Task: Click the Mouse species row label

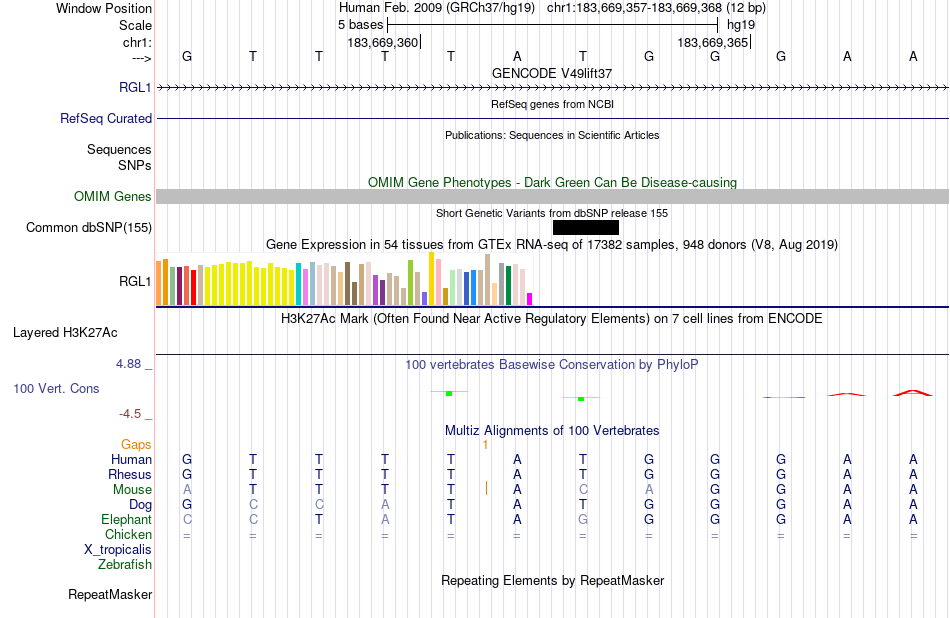Action: (x=133, y=490)
